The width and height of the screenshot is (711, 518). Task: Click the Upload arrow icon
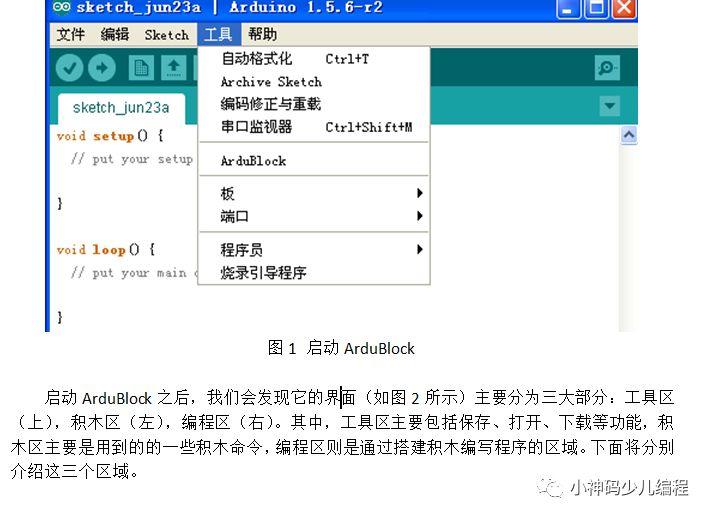[102, 68]
